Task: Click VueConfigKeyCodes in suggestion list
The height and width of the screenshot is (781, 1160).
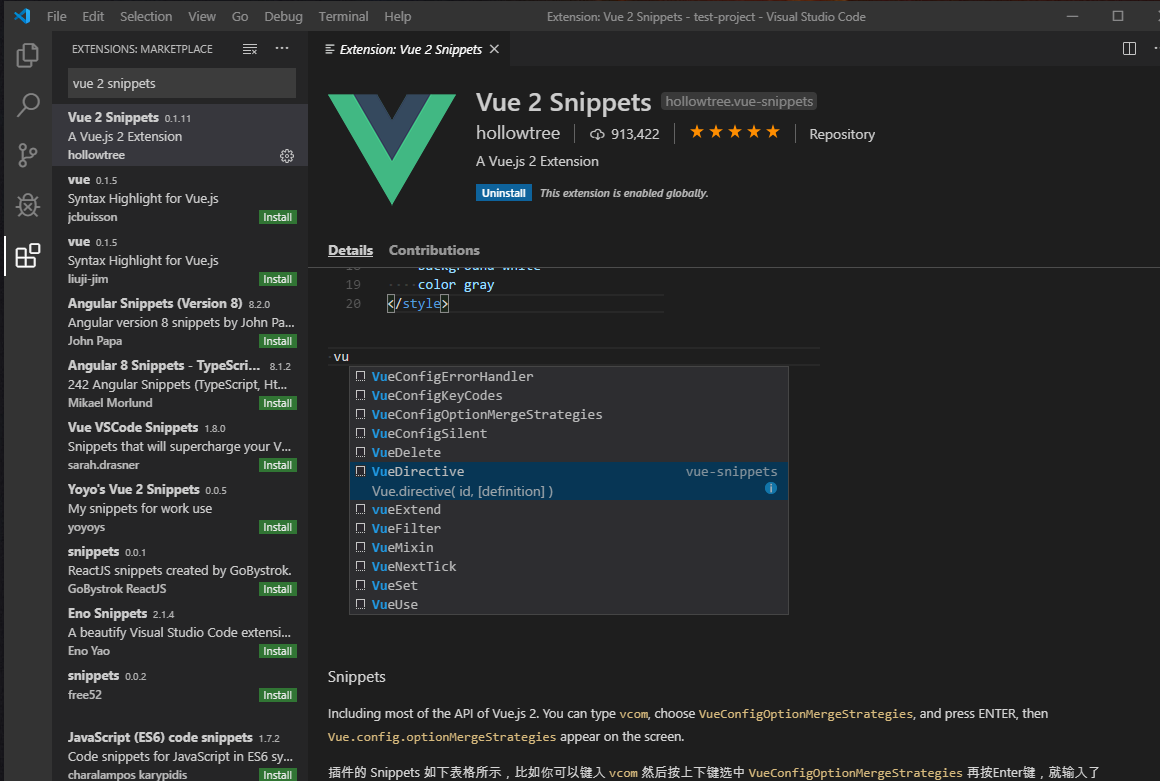Action: tap(568, 396)
